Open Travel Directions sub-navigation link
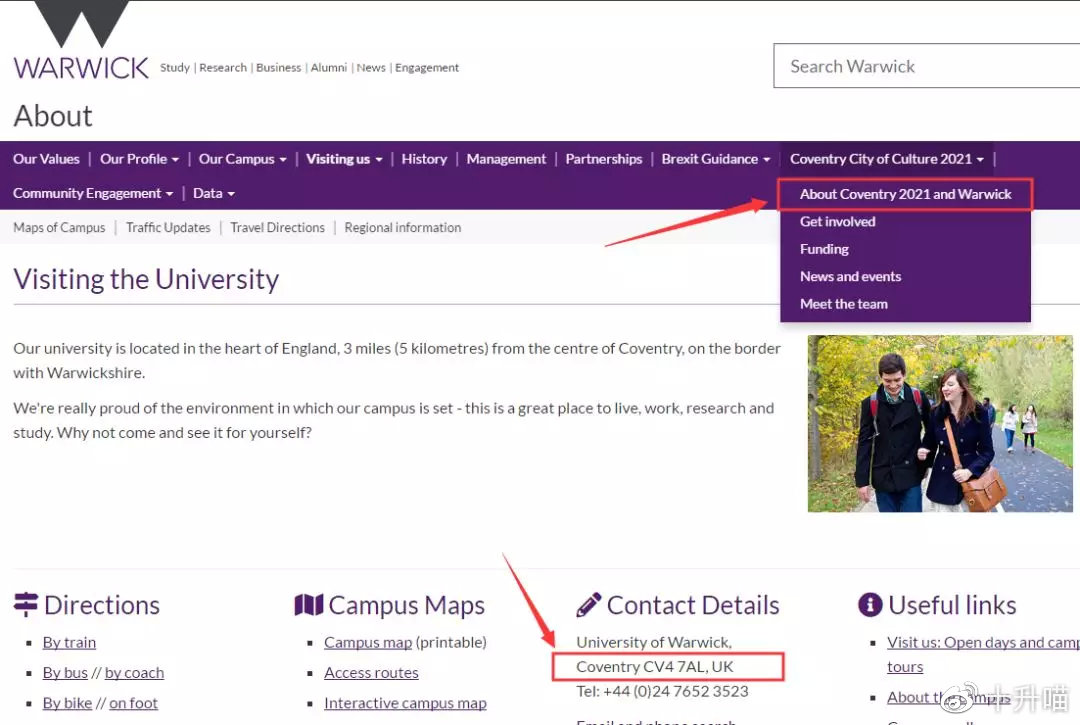The height and width of the screenshot is (725, 1080). [x=278, y=227]
